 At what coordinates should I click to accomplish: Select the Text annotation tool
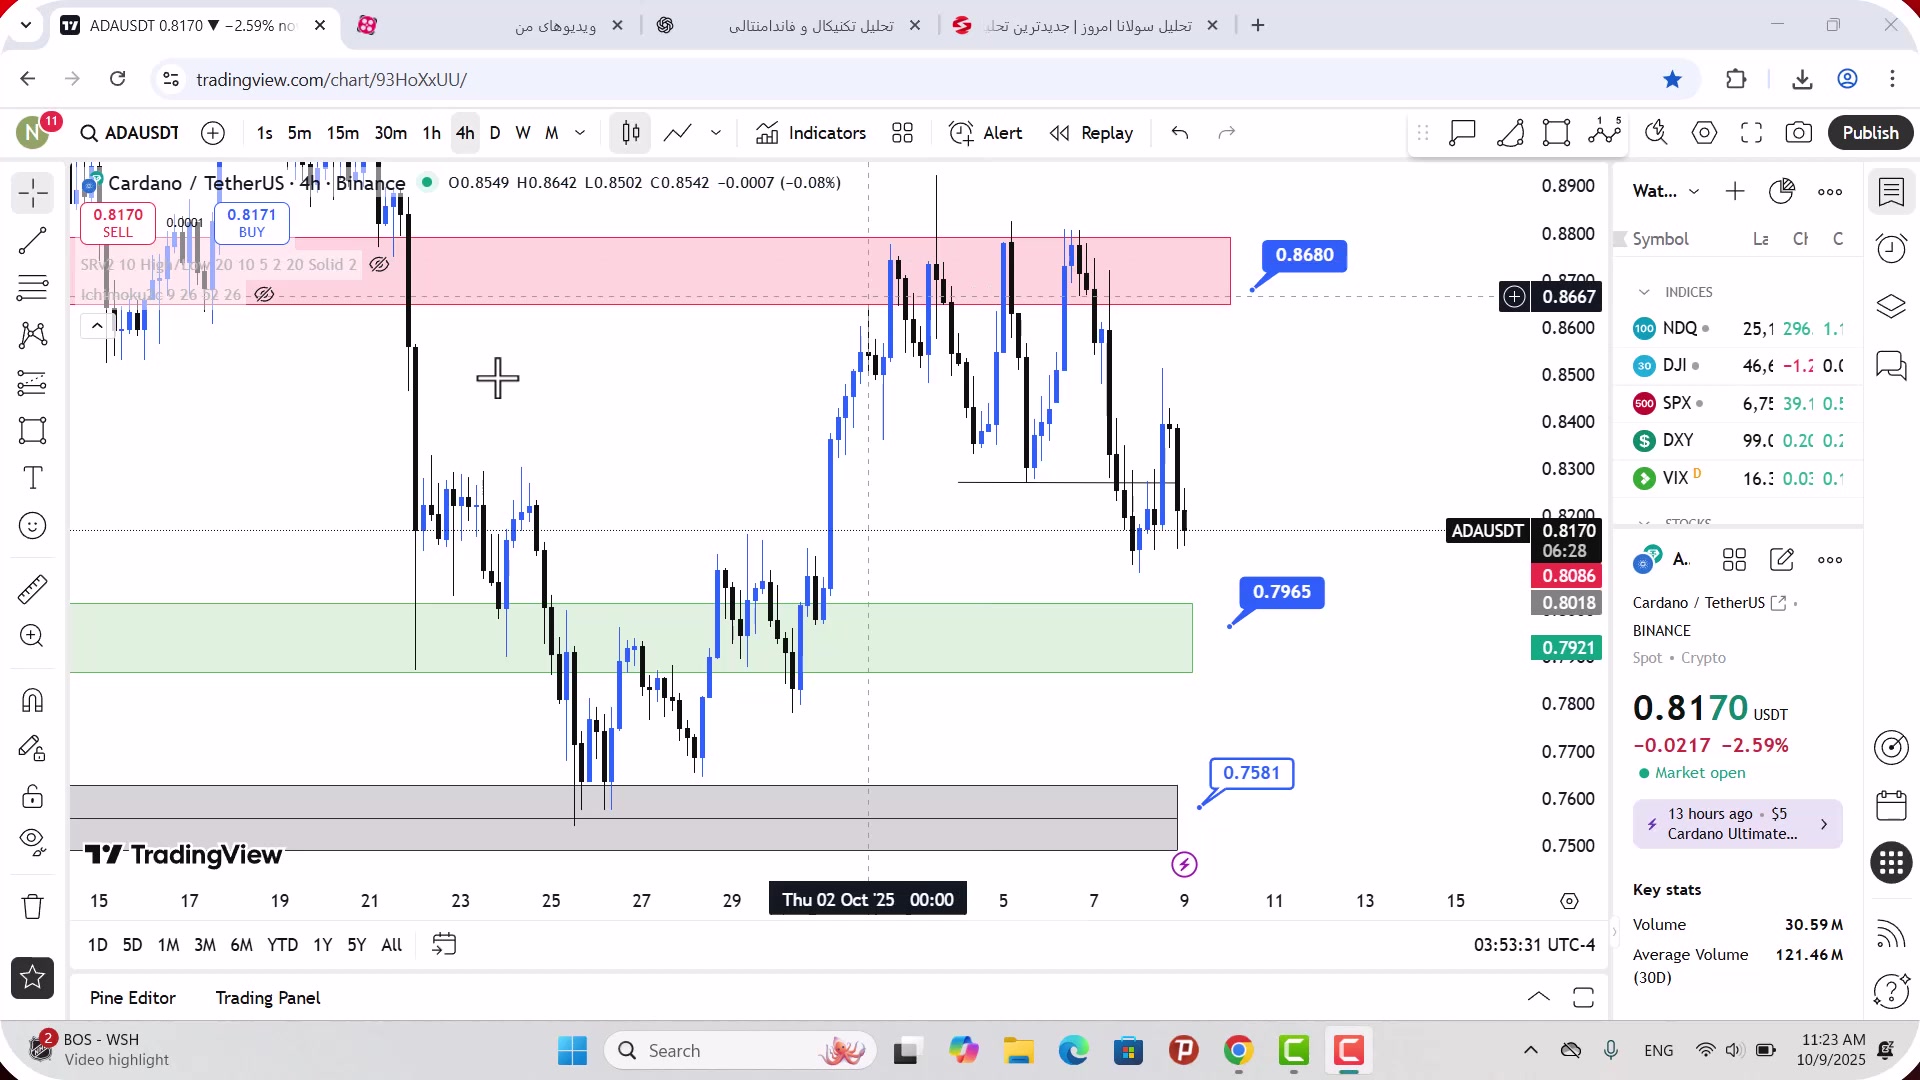[x=33, y=478]
